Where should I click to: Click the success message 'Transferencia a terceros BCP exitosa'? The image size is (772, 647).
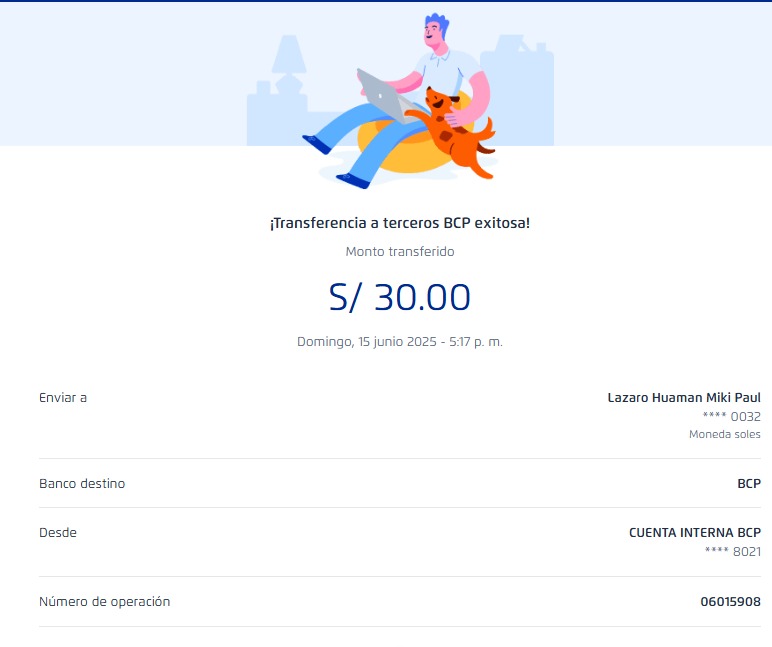[399, 223]
